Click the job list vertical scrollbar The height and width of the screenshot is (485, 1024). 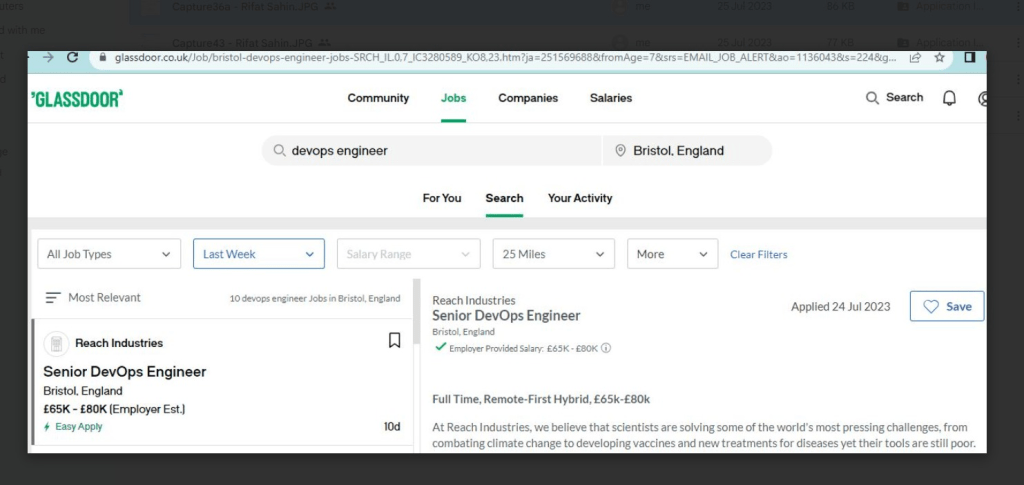(x=417, y=313)
